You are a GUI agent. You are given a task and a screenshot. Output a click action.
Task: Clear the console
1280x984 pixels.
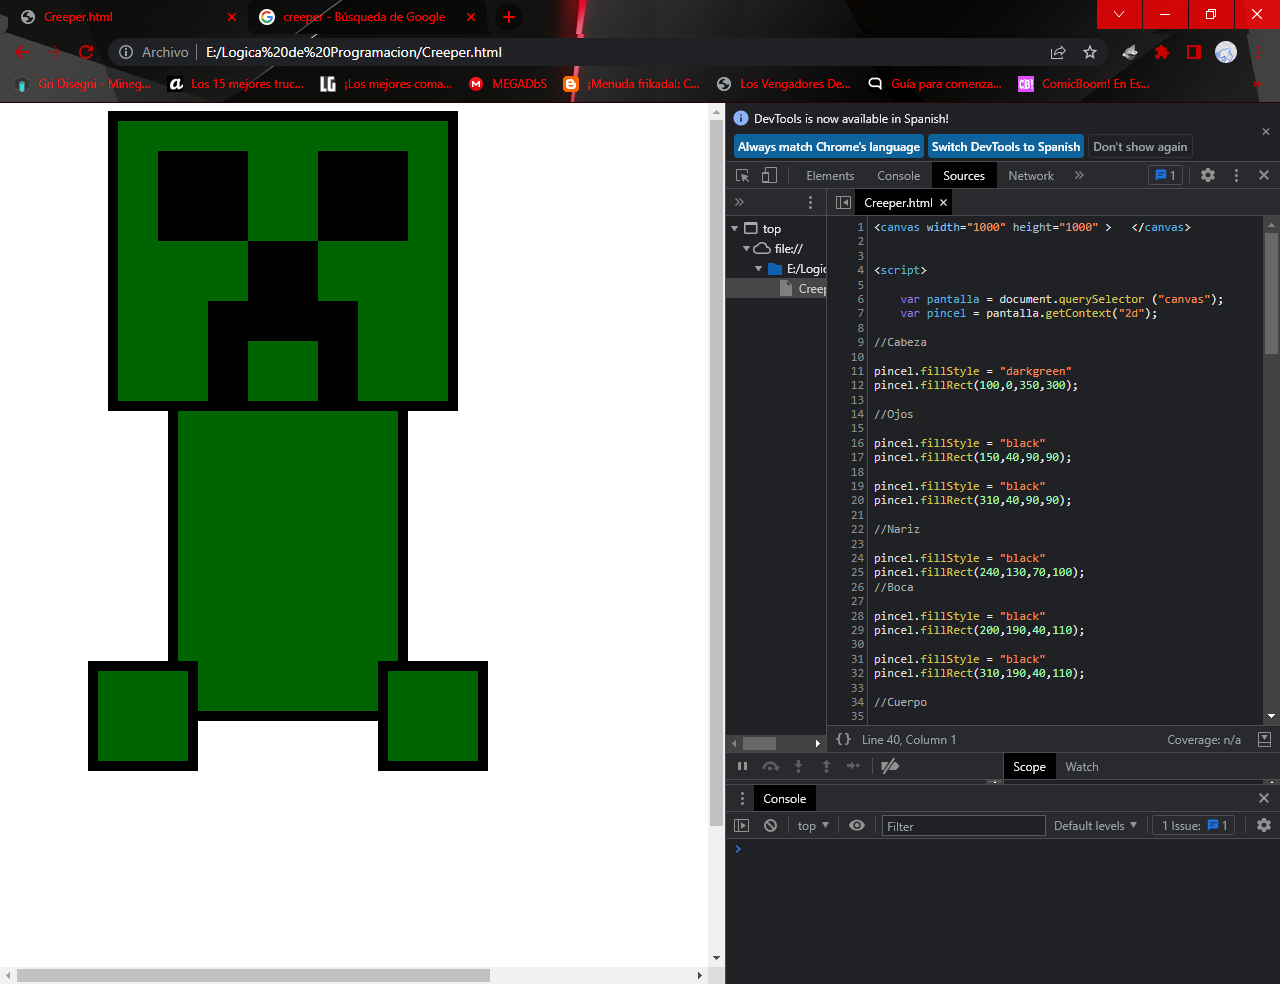tap(770, 826)
